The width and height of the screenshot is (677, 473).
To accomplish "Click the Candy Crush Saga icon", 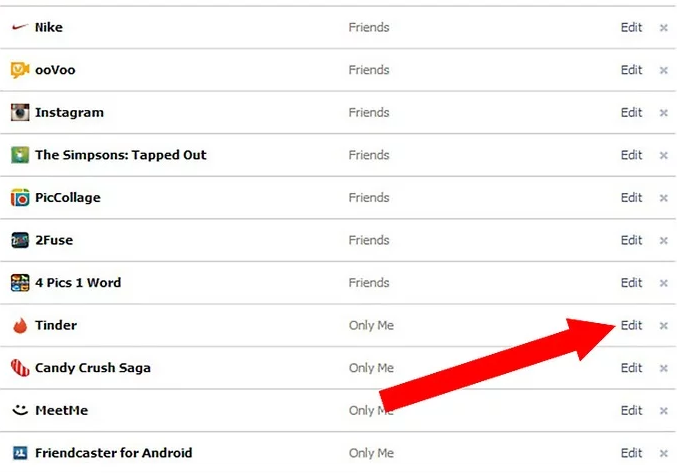I will pos(19,368).
